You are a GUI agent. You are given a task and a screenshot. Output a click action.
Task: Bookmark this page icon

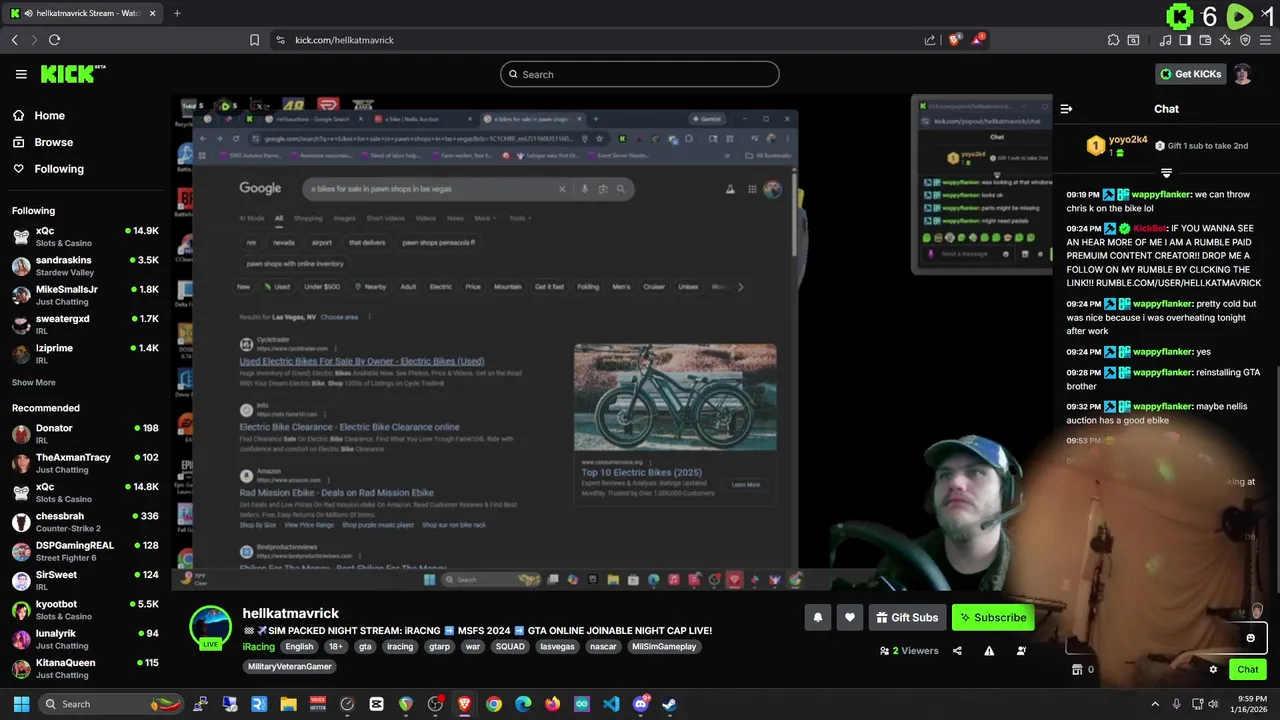(x=254, y=40)
